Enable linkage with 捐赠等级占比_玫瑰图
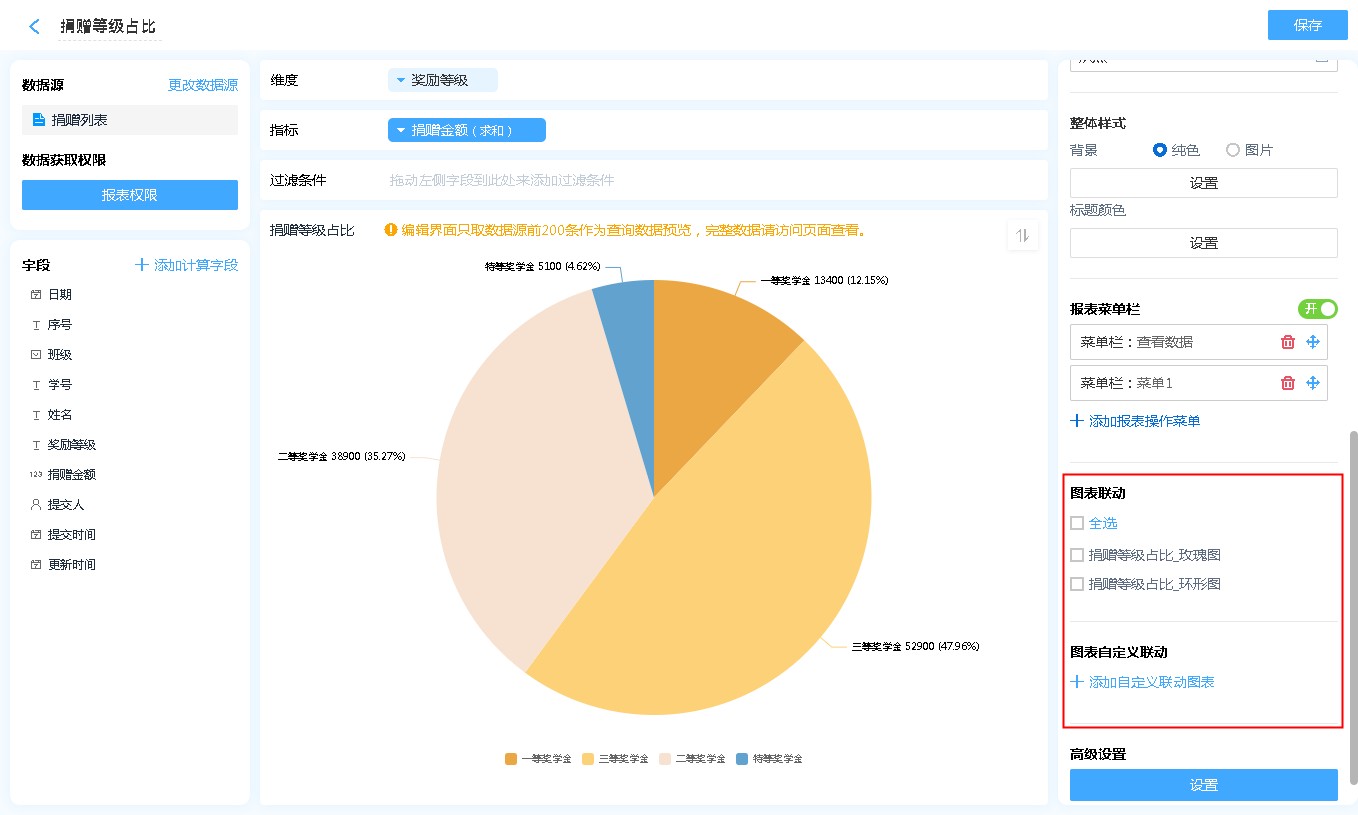Image resolution: width=1358 pixels, height=815 pixels. pyautogui.click(x=1077, y=555)
